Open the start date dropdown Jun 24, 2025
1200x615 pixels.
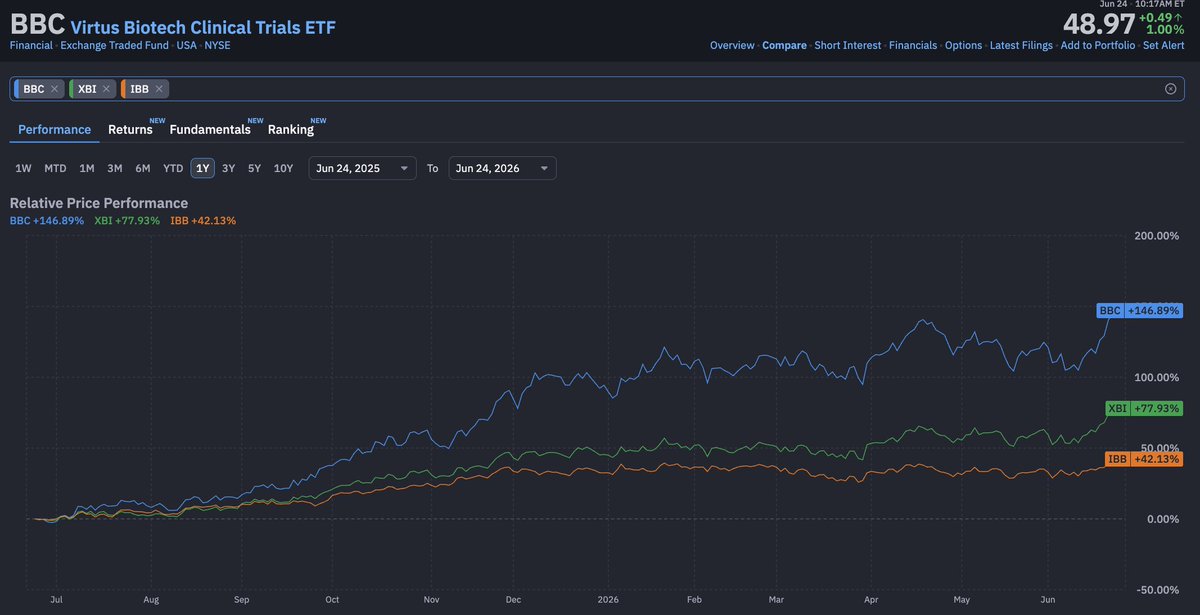[x=363, y=168]
